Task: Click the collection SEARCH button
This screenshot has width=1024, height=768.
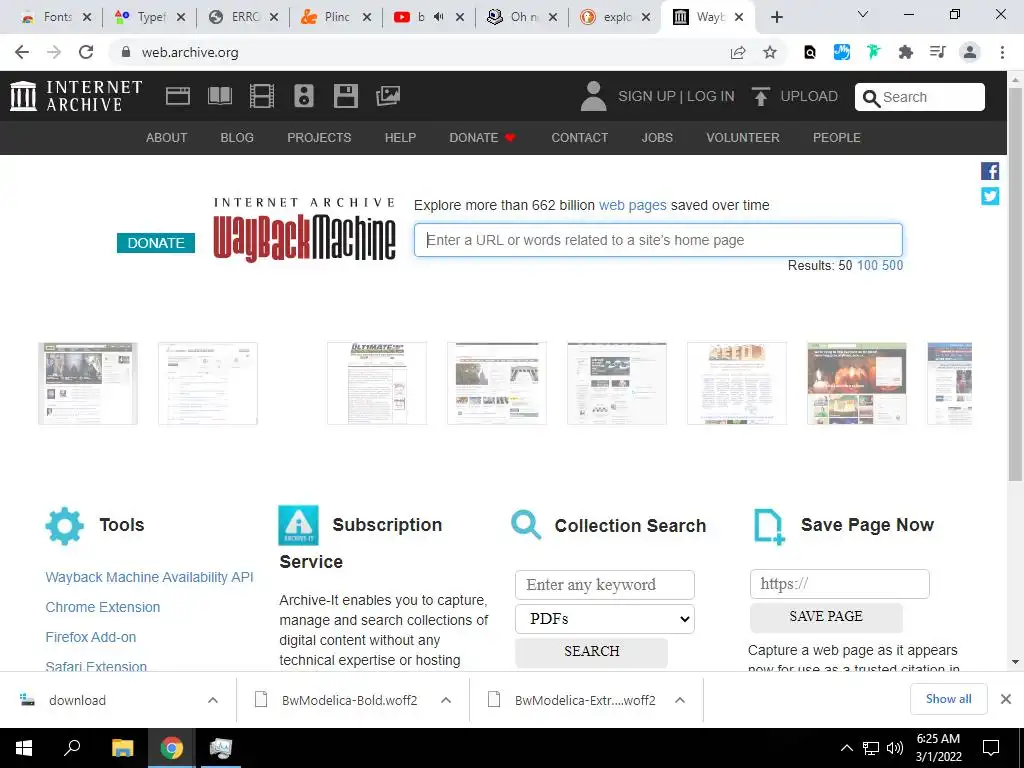Action: coord(592,652)
